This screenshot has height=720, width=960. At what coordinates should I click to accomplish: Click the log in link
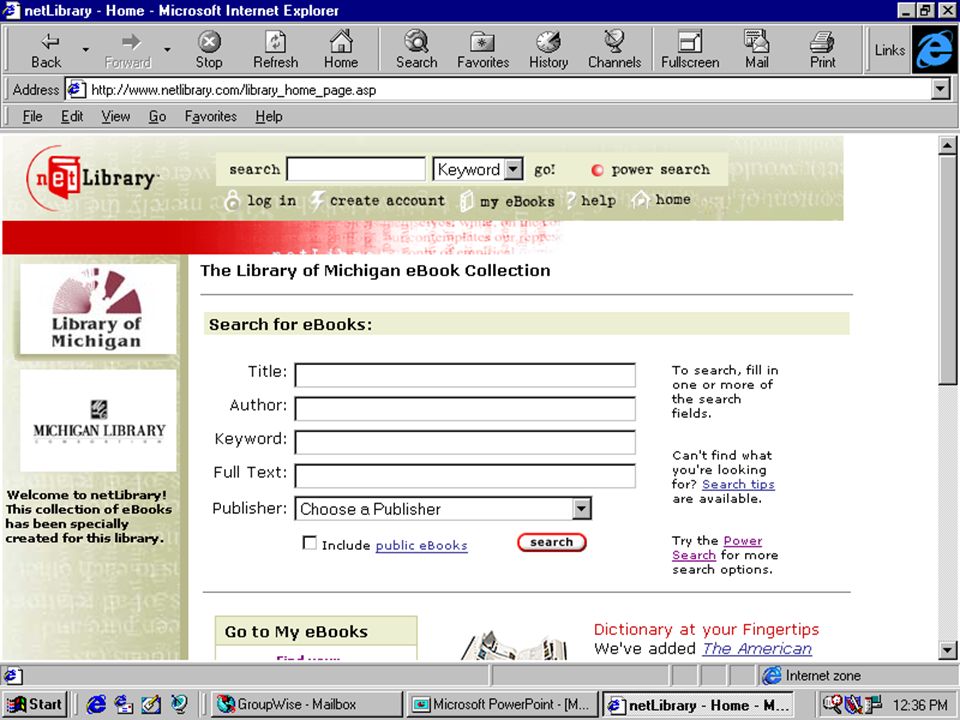pos(271,201)
